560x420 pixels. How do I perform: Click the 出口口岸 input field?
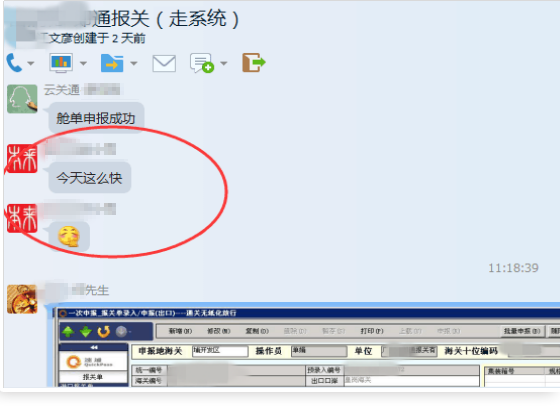(411, 381)
